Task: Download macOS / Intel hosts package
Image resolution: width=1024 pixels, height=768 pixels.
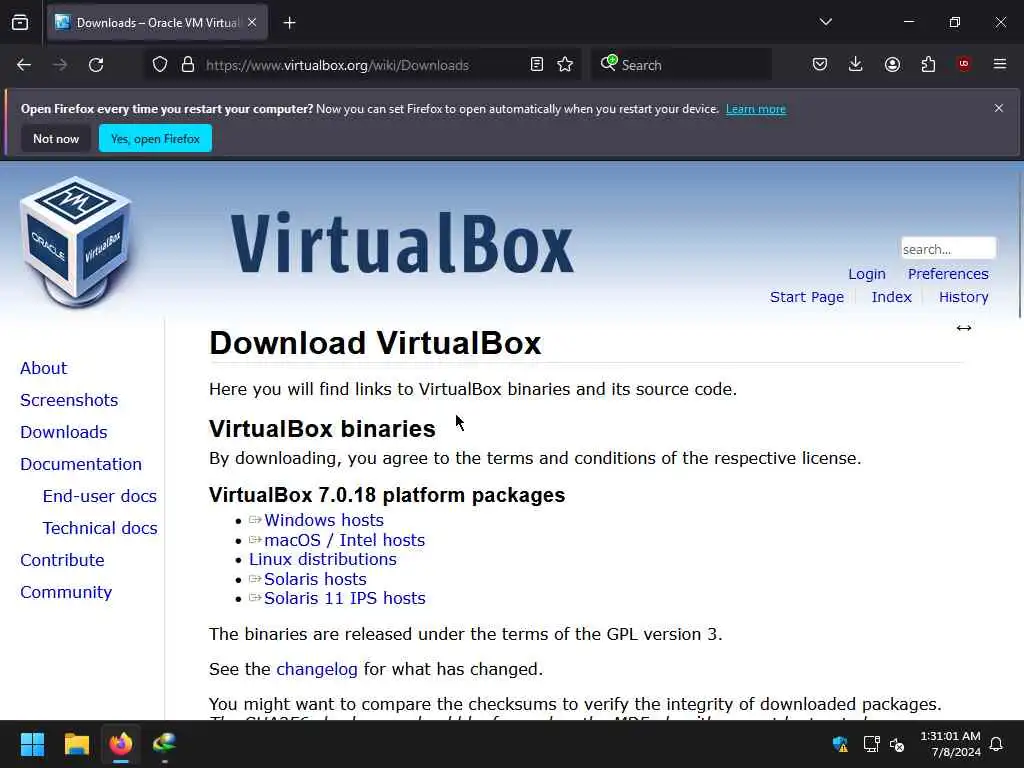Action: click(x=344, y=540)
